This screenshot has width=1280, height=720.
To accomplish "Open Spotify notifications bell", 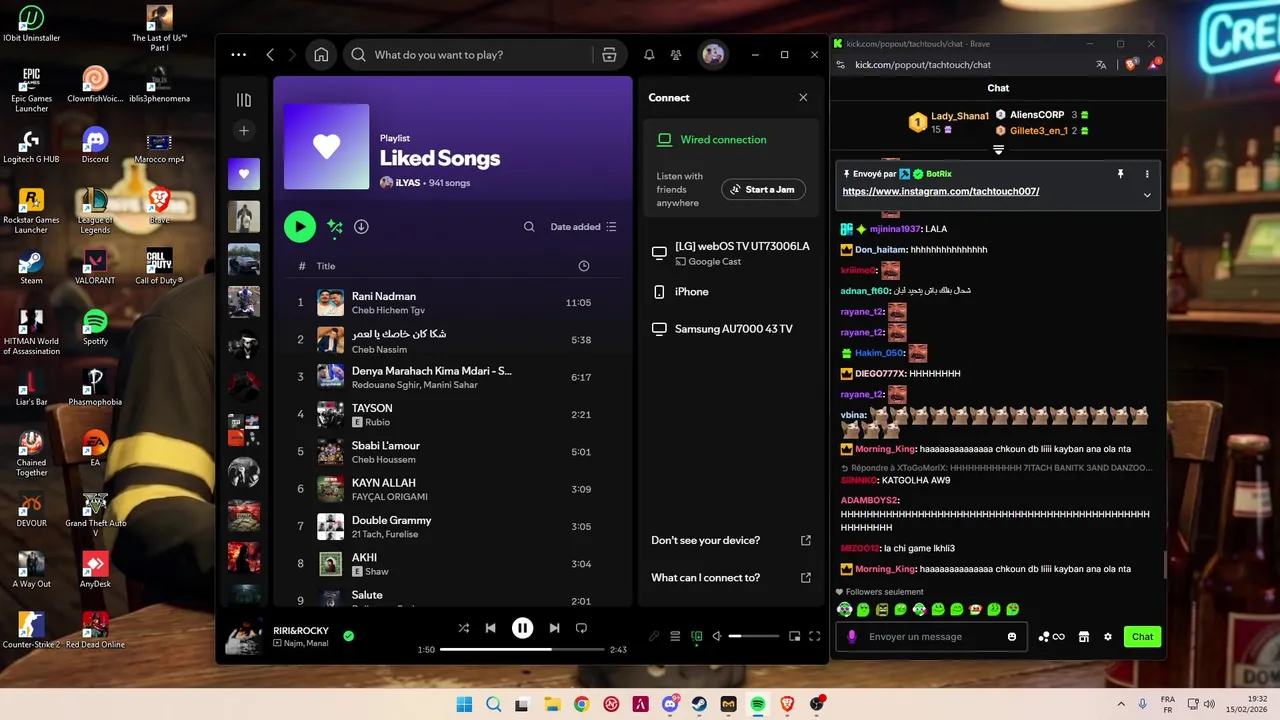I will tap(649, 55).
